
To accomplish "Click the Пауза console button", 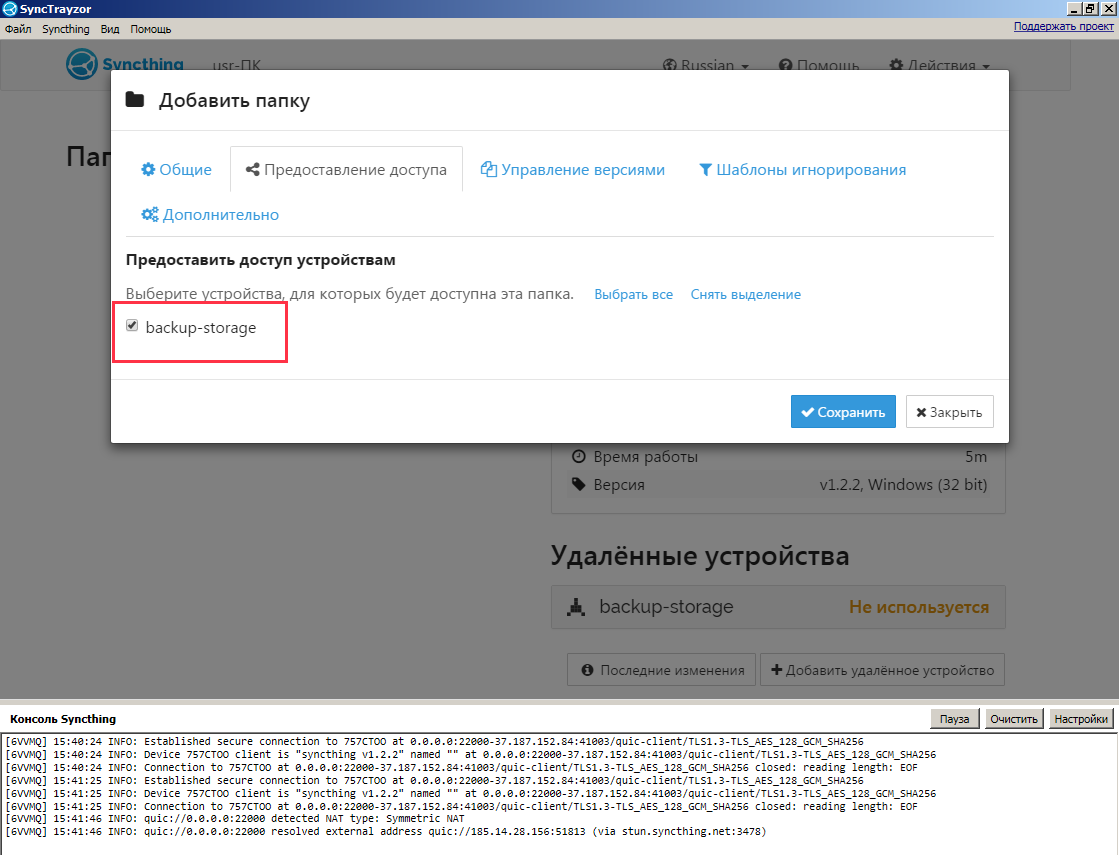I will coord(954,719).
